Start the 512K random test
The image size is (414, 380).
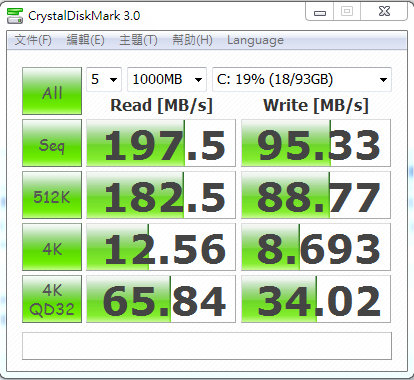coord(52,195)
